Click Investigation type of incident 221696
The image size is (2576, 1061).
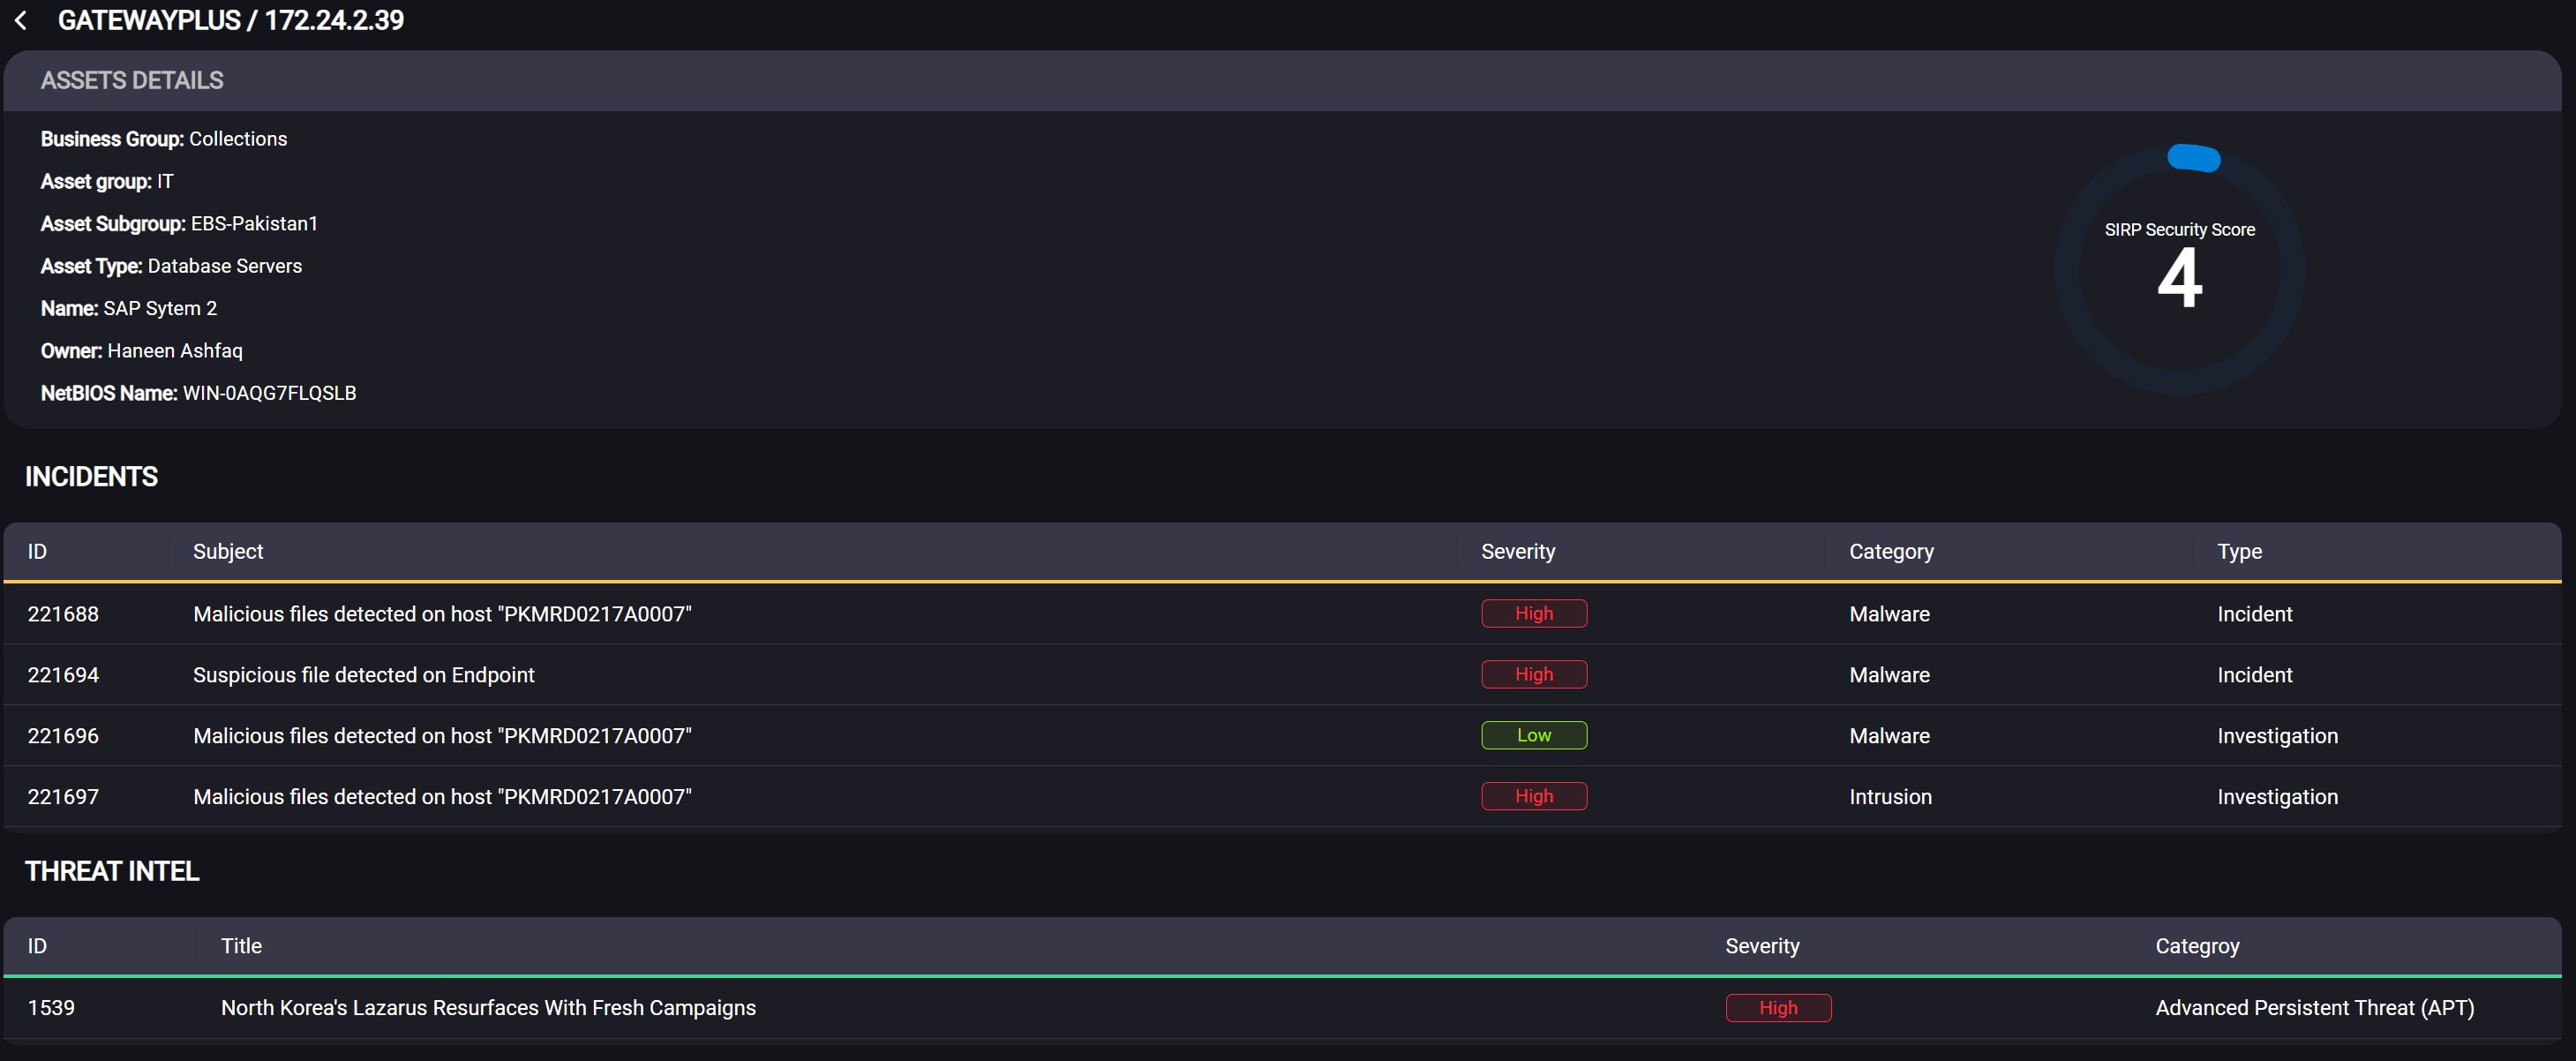click(x=2277, y=736)
